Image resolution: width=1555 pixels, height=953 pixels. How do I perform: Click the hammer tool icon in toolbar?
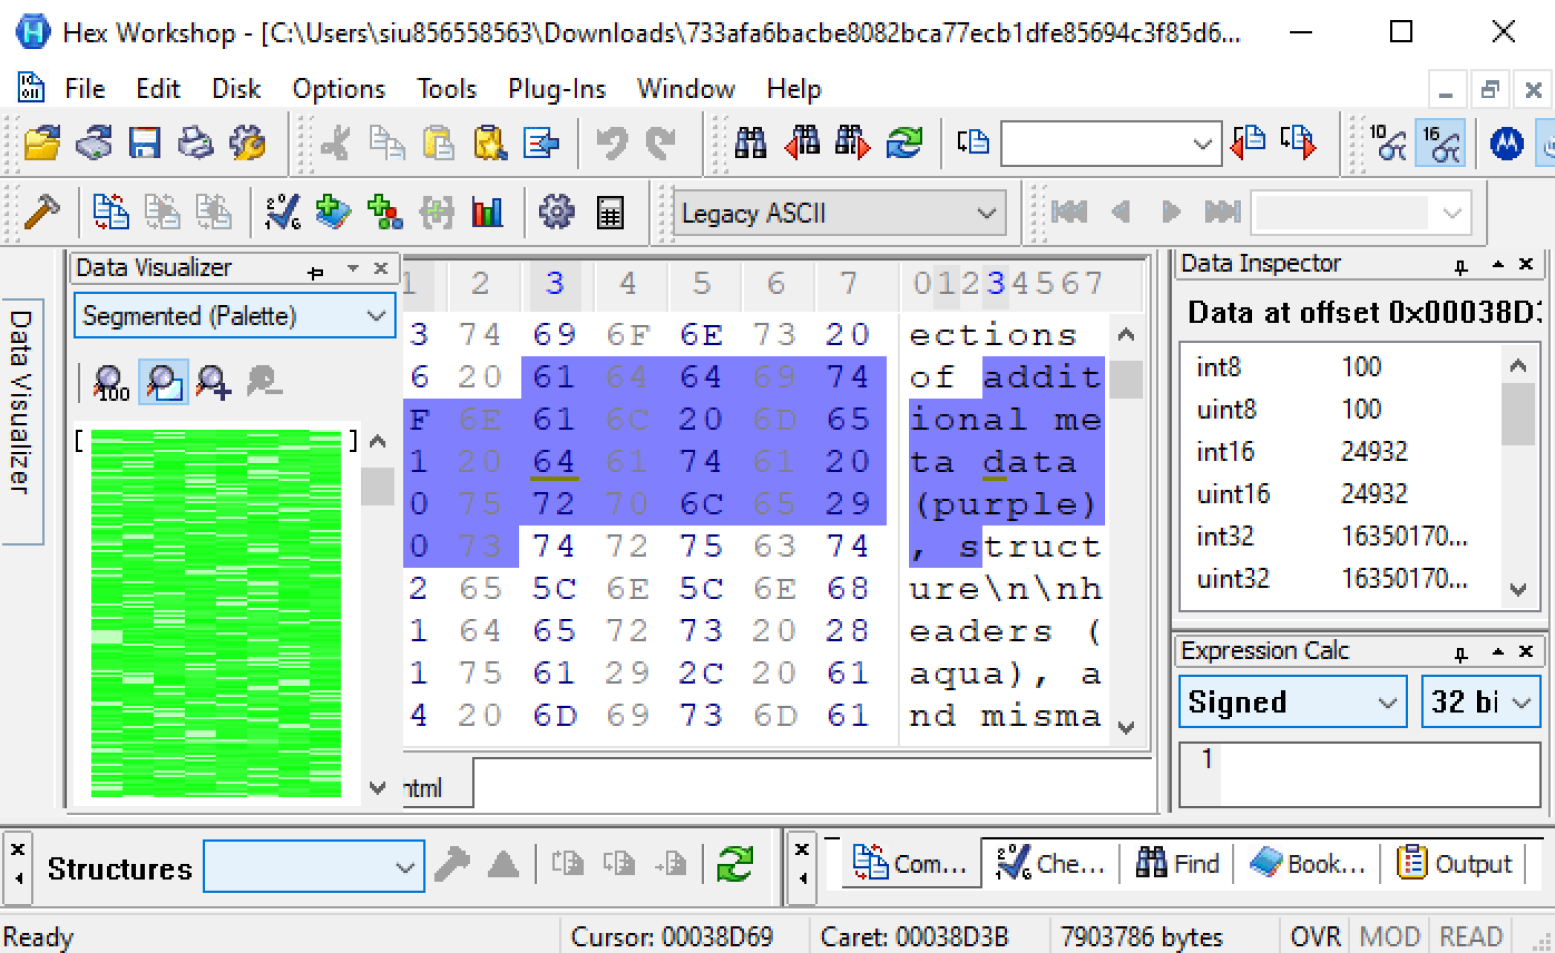tap(42, 213)
